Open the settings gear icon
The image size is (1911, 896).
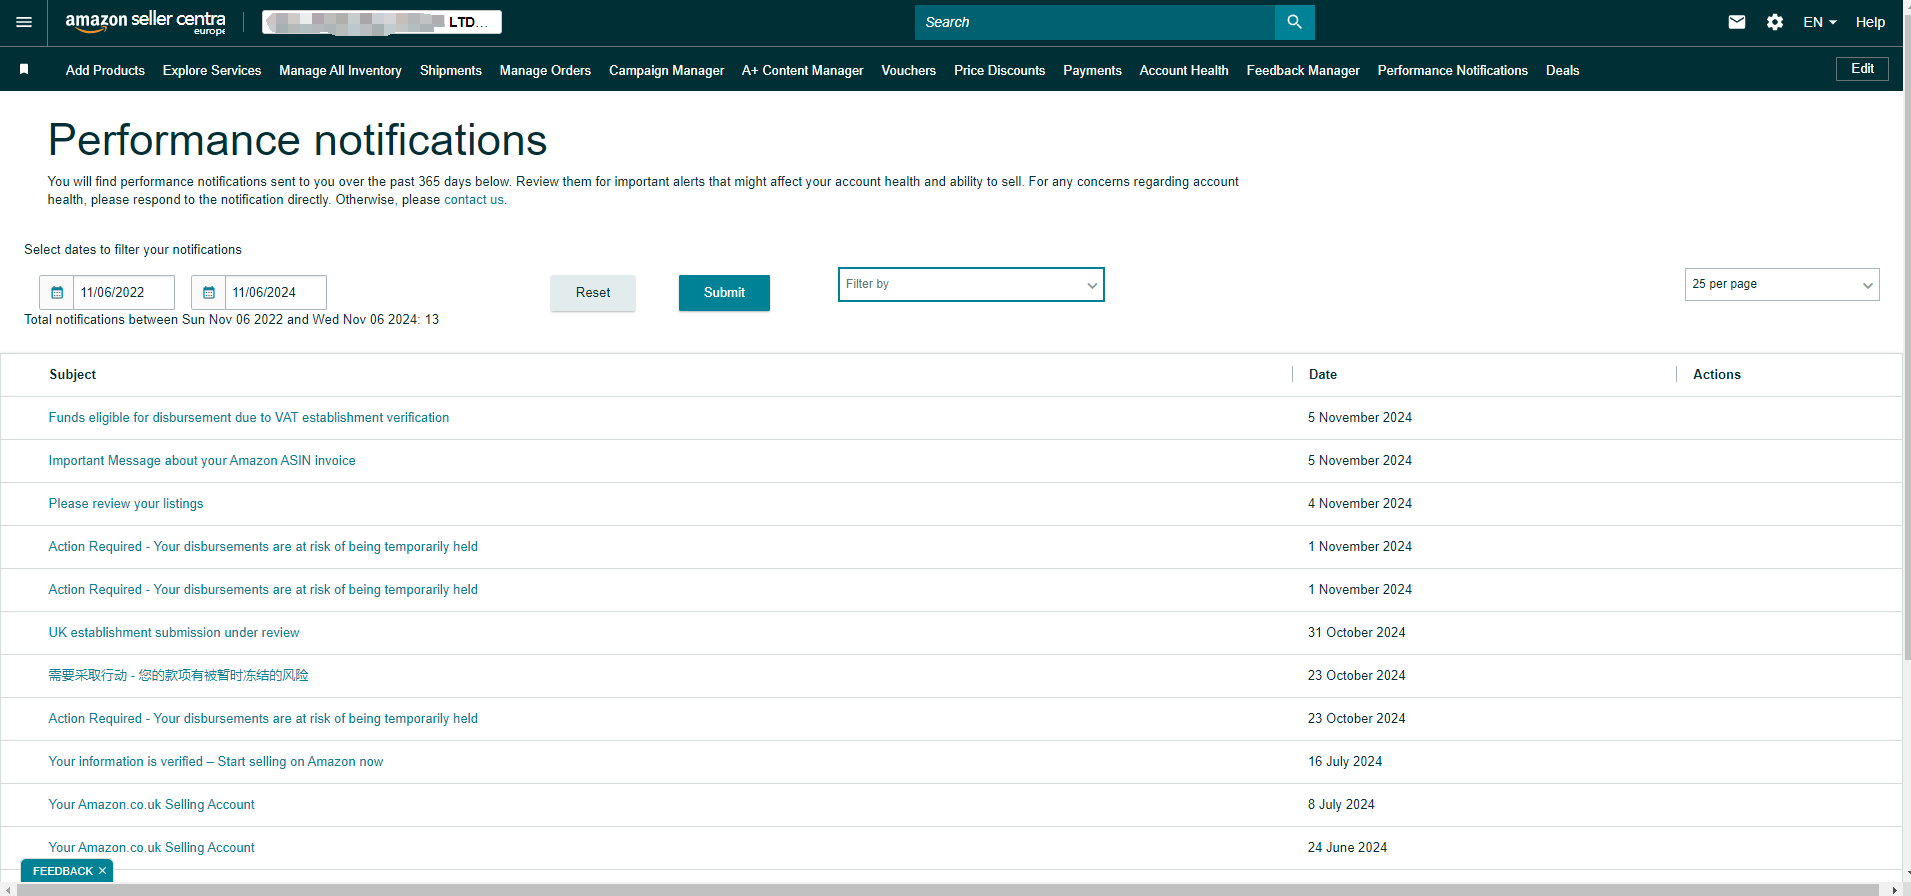pyautogui.click(x=1775, y=22)
